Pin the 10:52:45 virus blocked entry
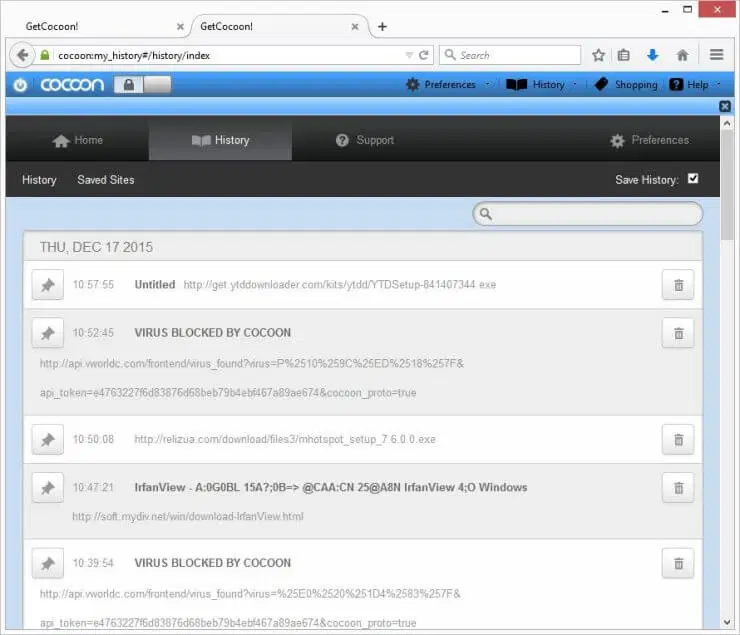Viewport: 740px width, 635px height. tap(48, 333)
